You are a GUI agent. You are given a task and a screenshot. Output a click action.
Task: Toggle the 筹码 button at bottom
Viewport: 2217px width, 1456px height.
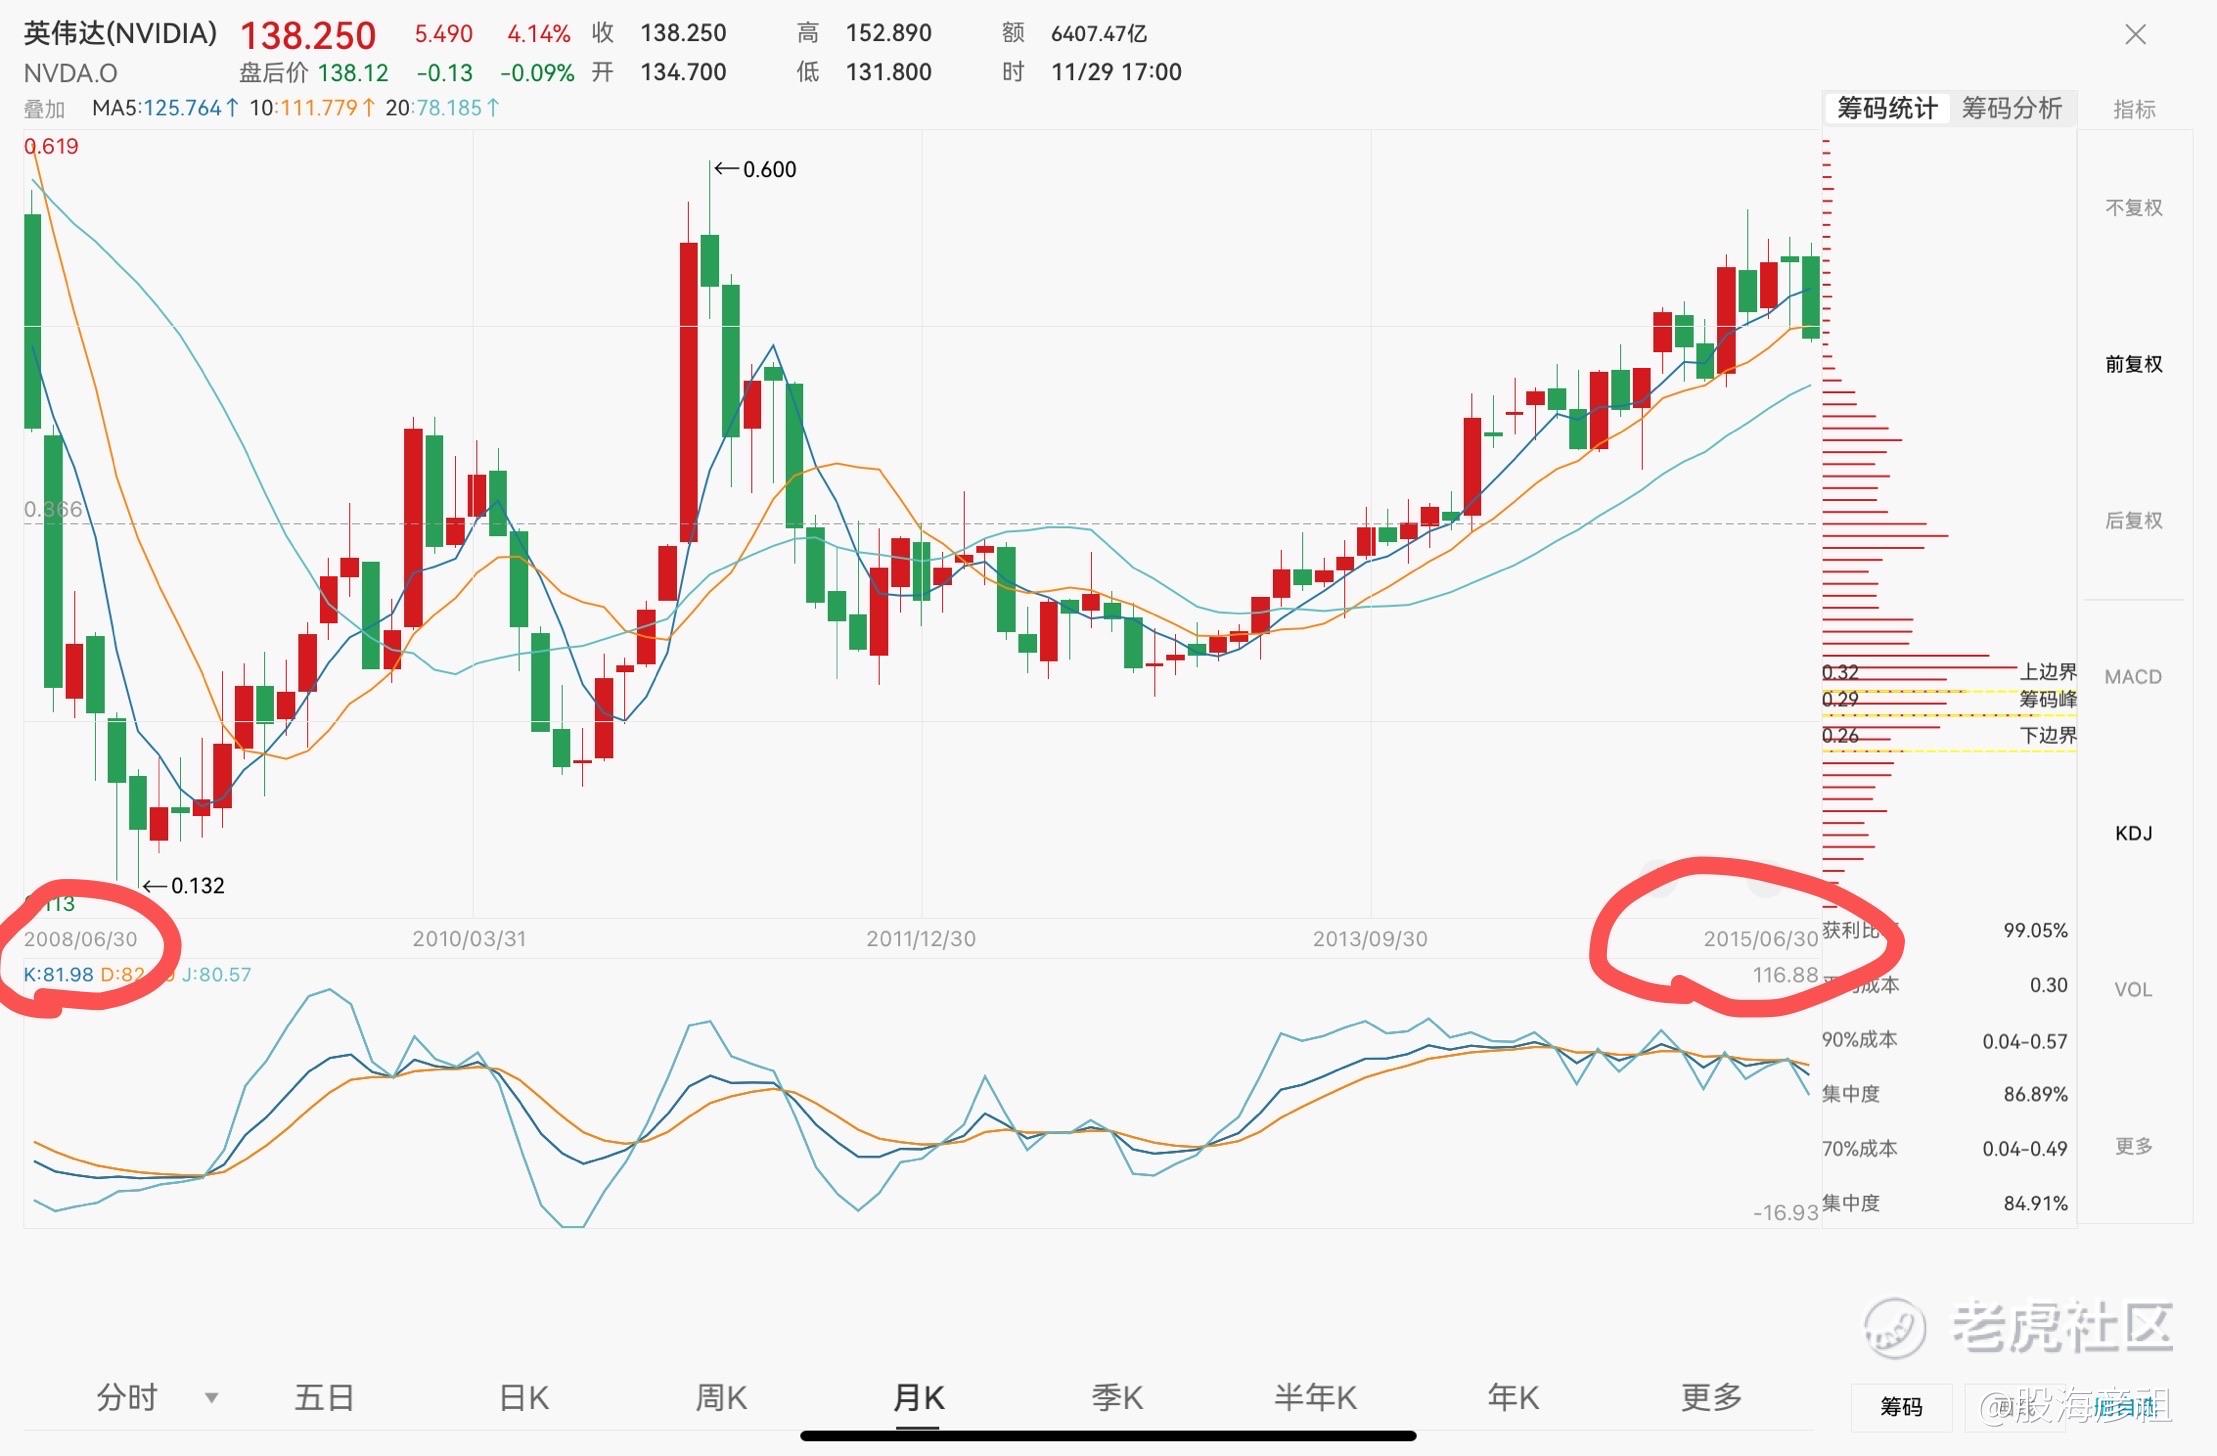pyautogui.click(x=1901, y=1407)
